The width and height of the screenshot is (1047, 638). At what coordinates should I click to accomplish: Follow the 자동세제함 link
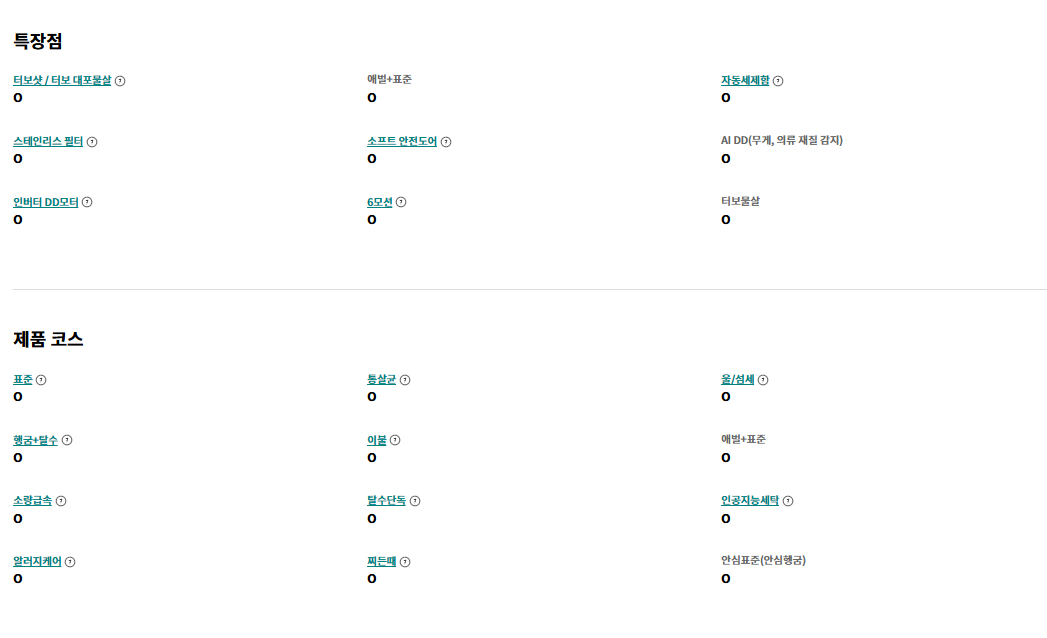point(745,80)
